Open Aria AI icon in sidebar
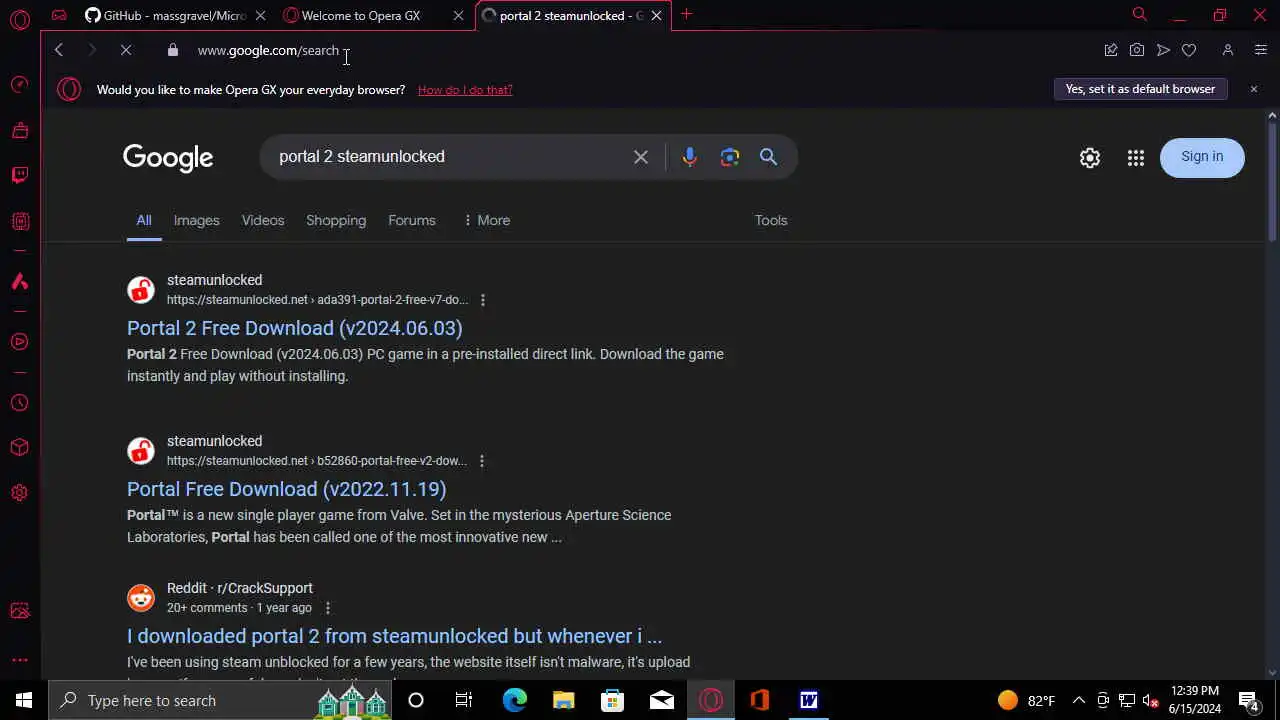Screen dimensions: 1280x720 (19, 281)
